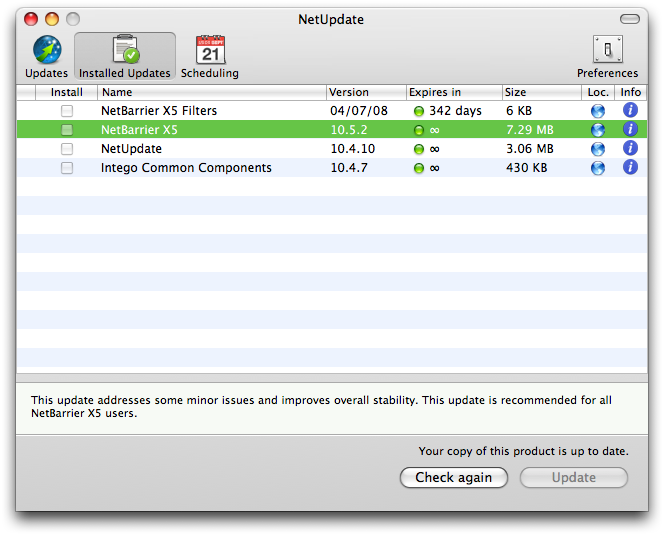The image size is (664, 535).
Task: Click location globe for NetBarrier X5 Filters
Action: (598, 111)
